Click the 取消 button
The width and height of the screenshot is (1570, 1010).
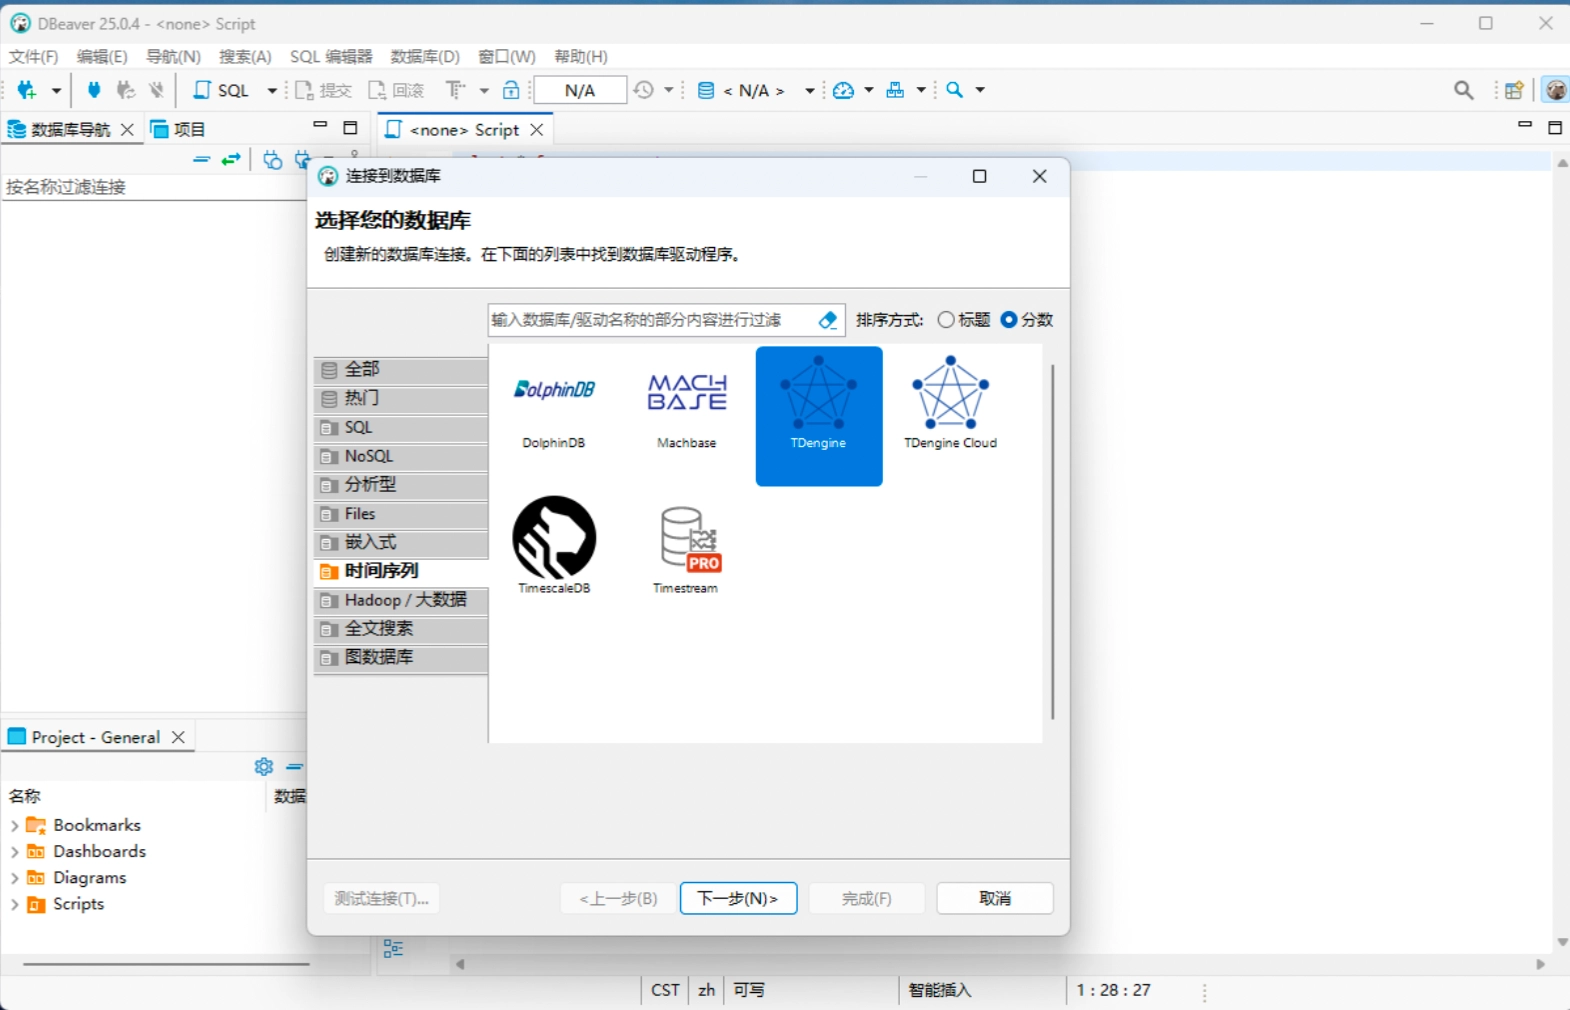coord(994,898)
